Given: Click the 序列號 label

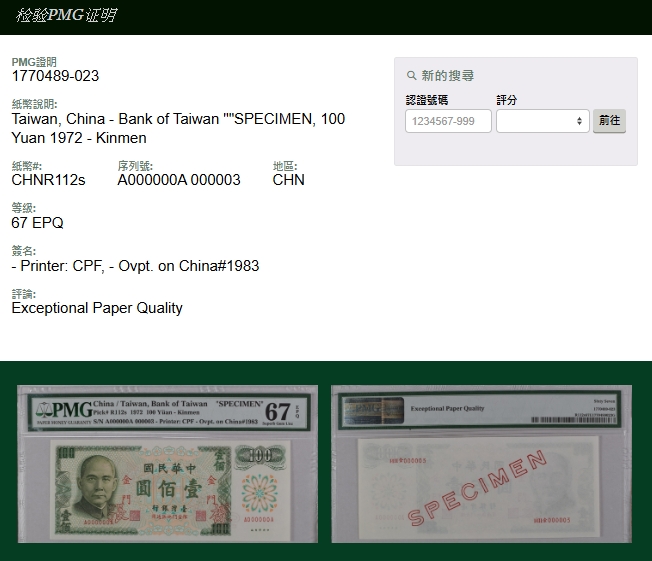Looking at the screenshot, I should tap(135, 166).
